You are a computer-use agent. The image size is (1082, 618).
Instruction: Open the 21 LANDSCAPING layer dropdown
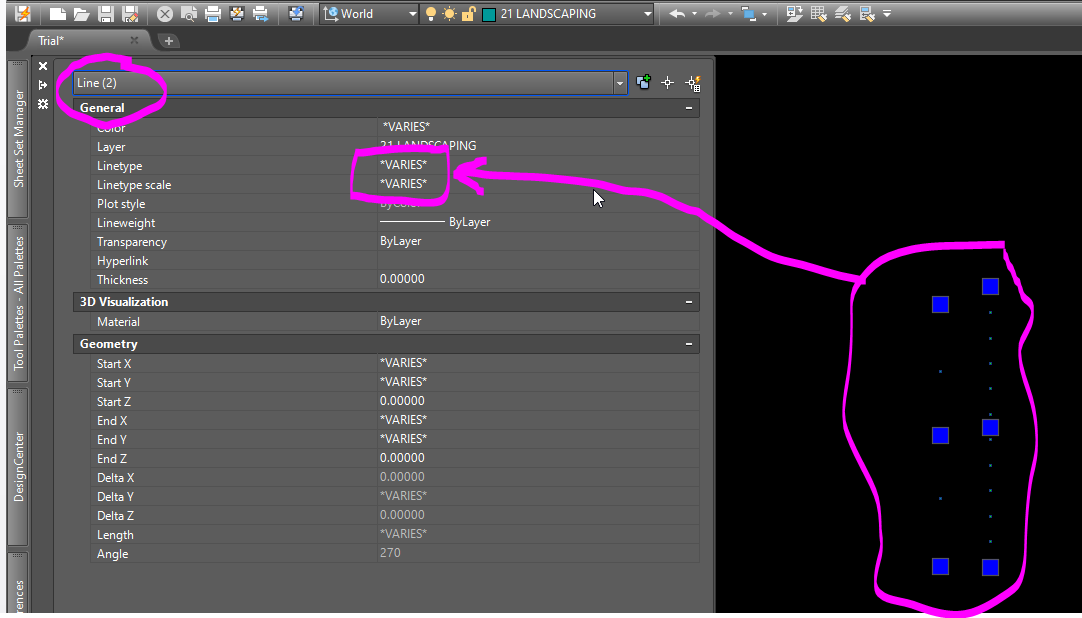pyautogui.click(x=648, y=13)
